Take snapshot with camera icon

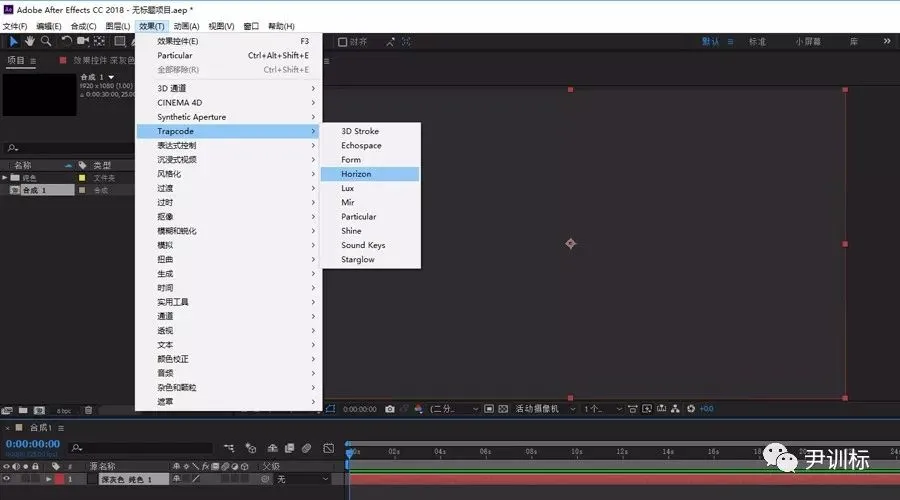pyautogui.click(x=390, y=409)
